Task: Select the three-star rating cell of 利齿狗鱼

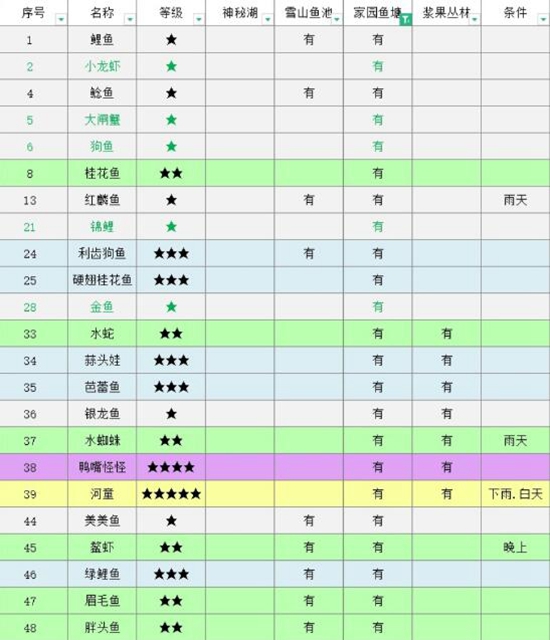Action: 171,253
